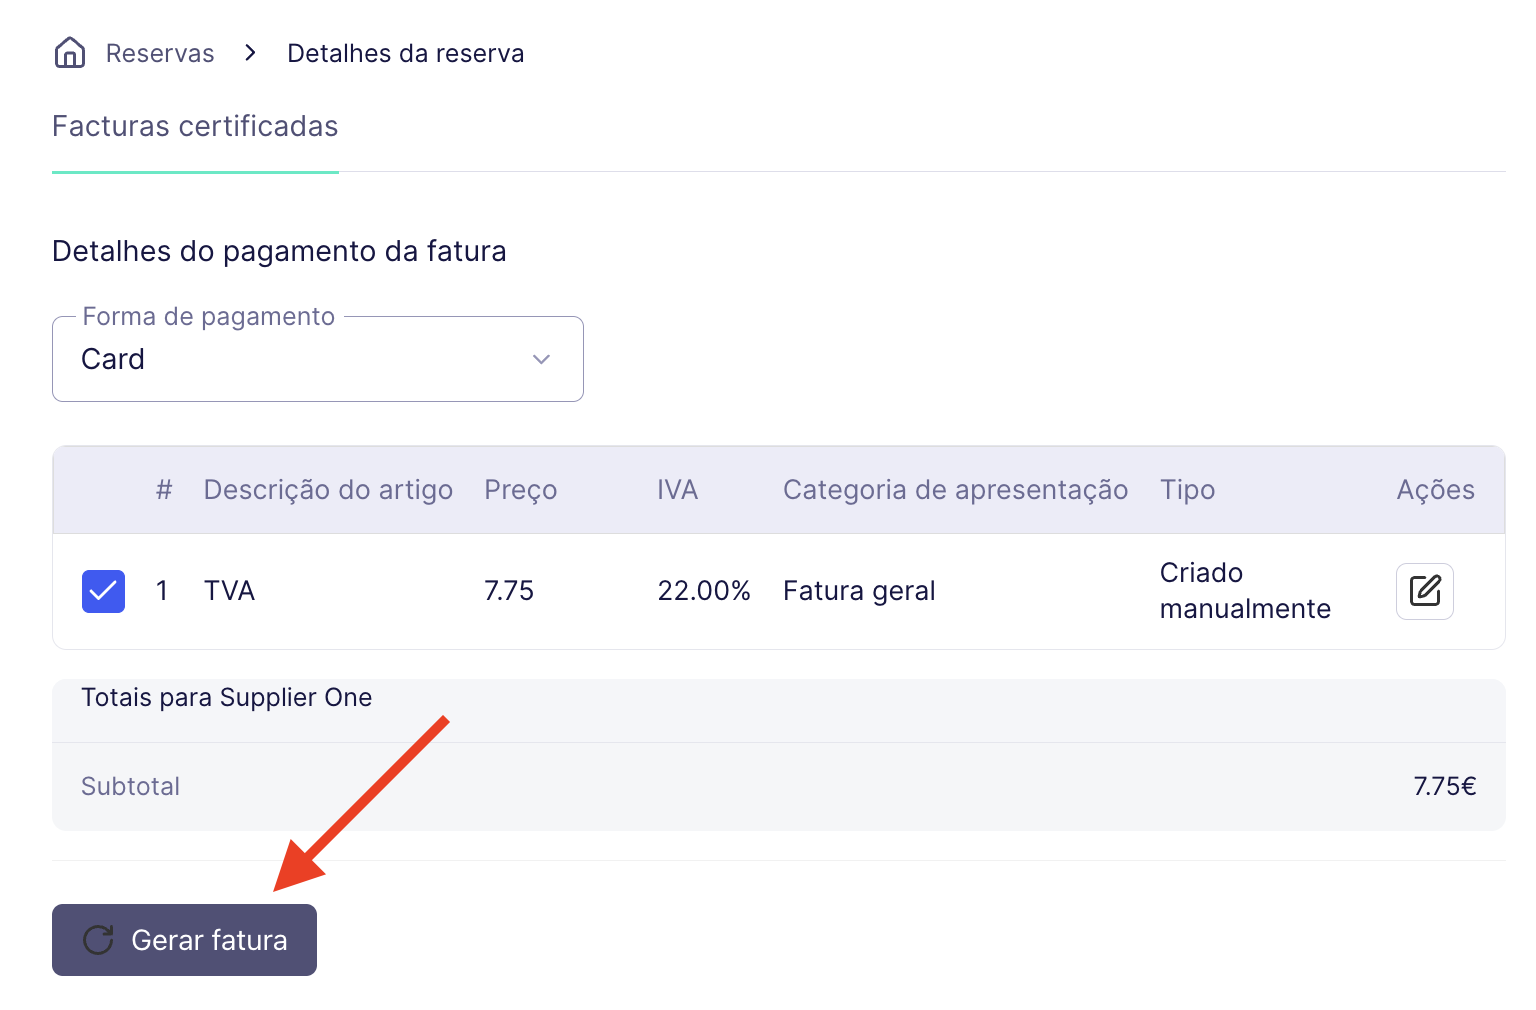Click the Preço column header
This screenshot has width=1536, height=1010.
(x=521, y=490)
